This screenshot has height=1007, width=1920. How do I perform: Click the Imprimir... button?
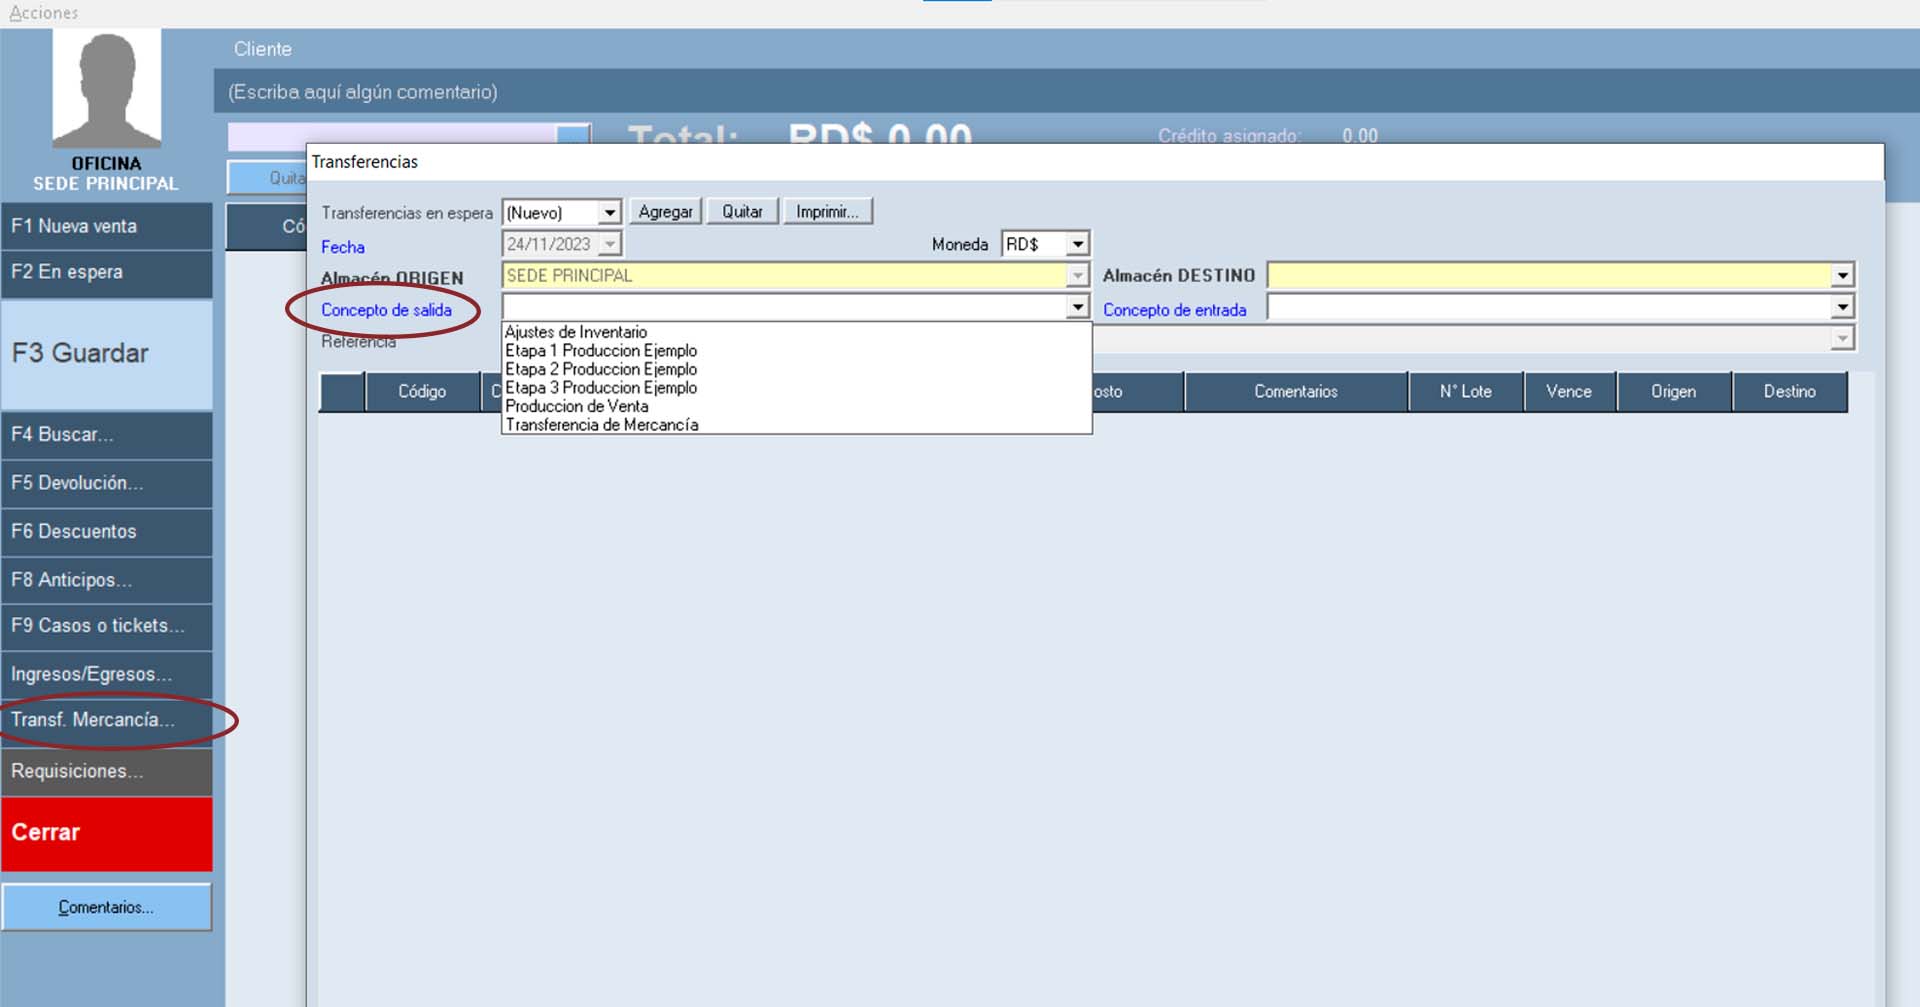click(x=827, y=212)
